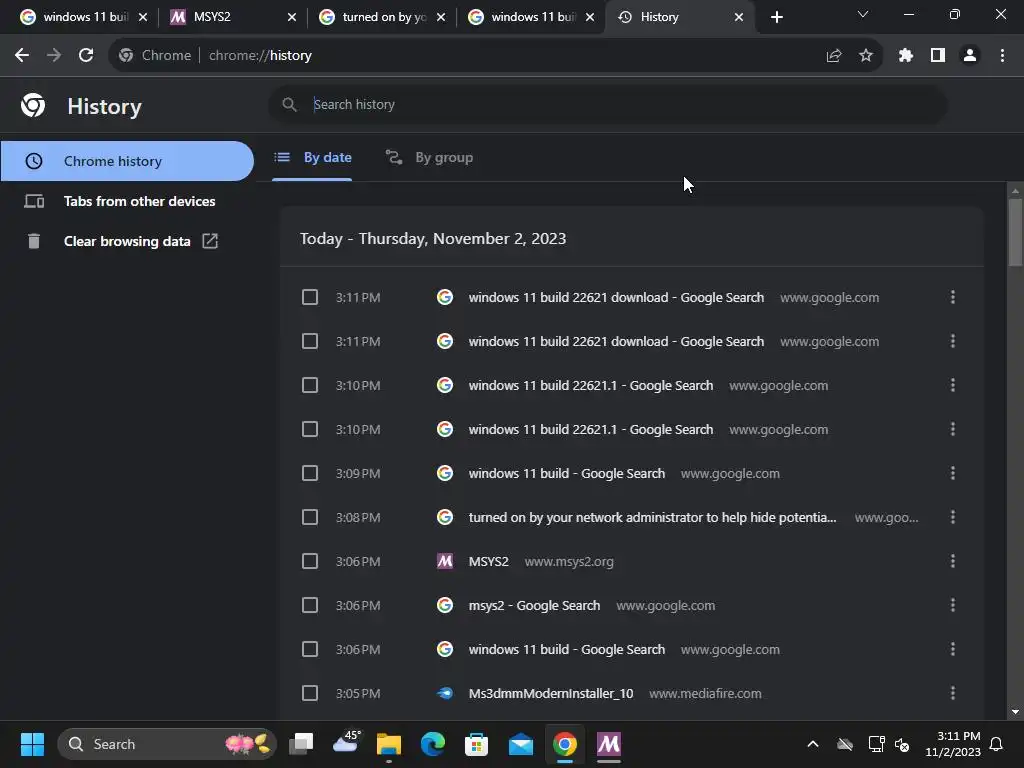The height and width of the screenshot is (768, 1024).
Task: Click the taskbar Search box
Action: click(167, 744)
